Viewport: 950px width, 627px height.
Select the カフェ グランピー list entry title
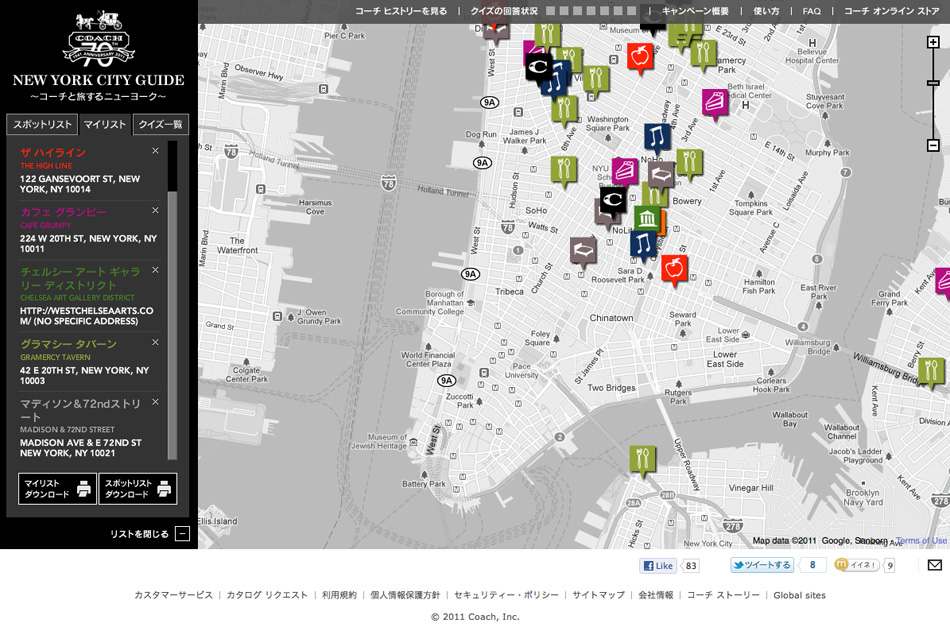(63, 212)
